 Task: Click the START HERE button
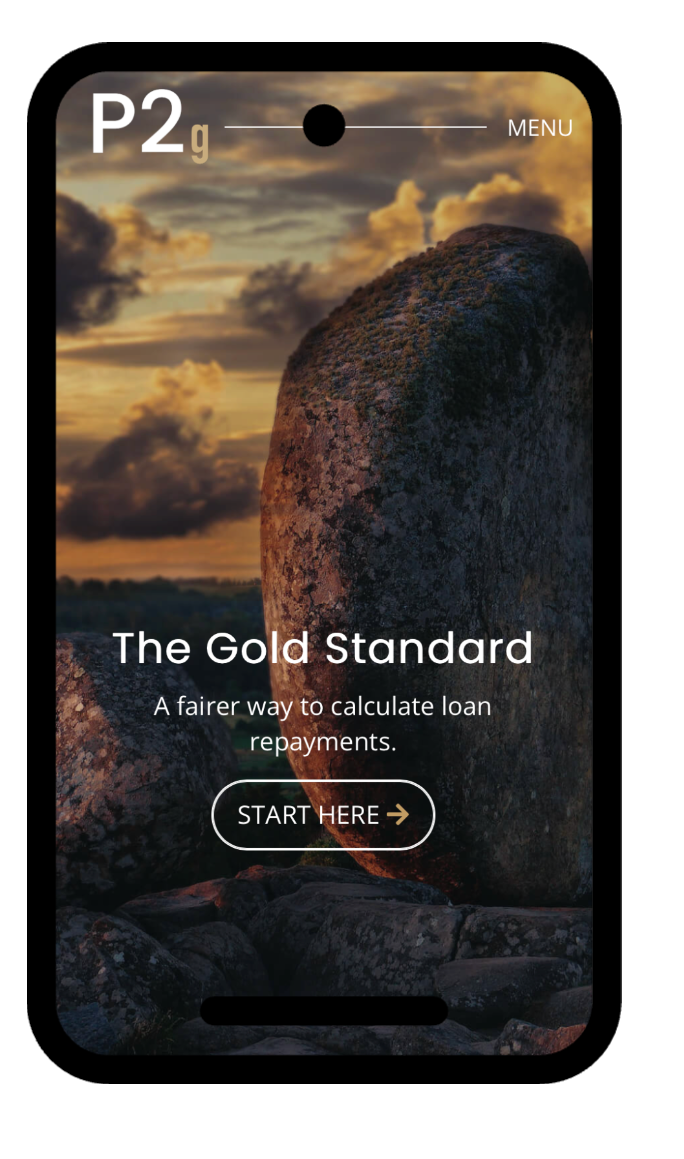coord(323,815)
